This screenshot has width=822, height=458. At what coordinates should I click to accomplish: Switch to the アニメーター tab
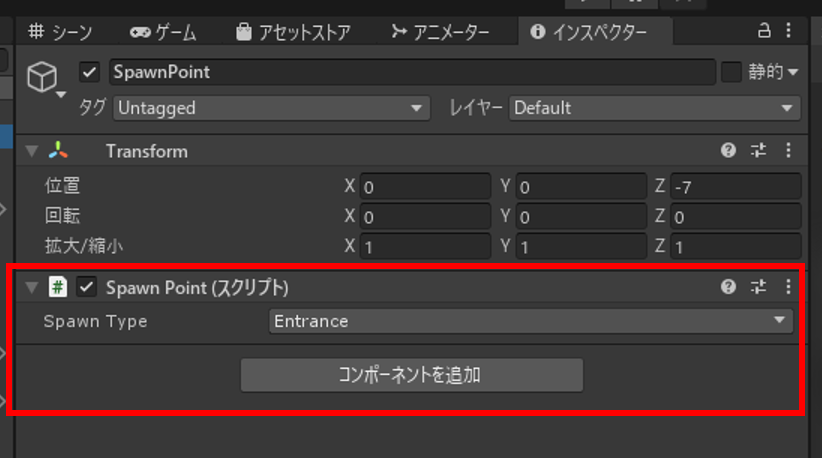coord(439,32)
